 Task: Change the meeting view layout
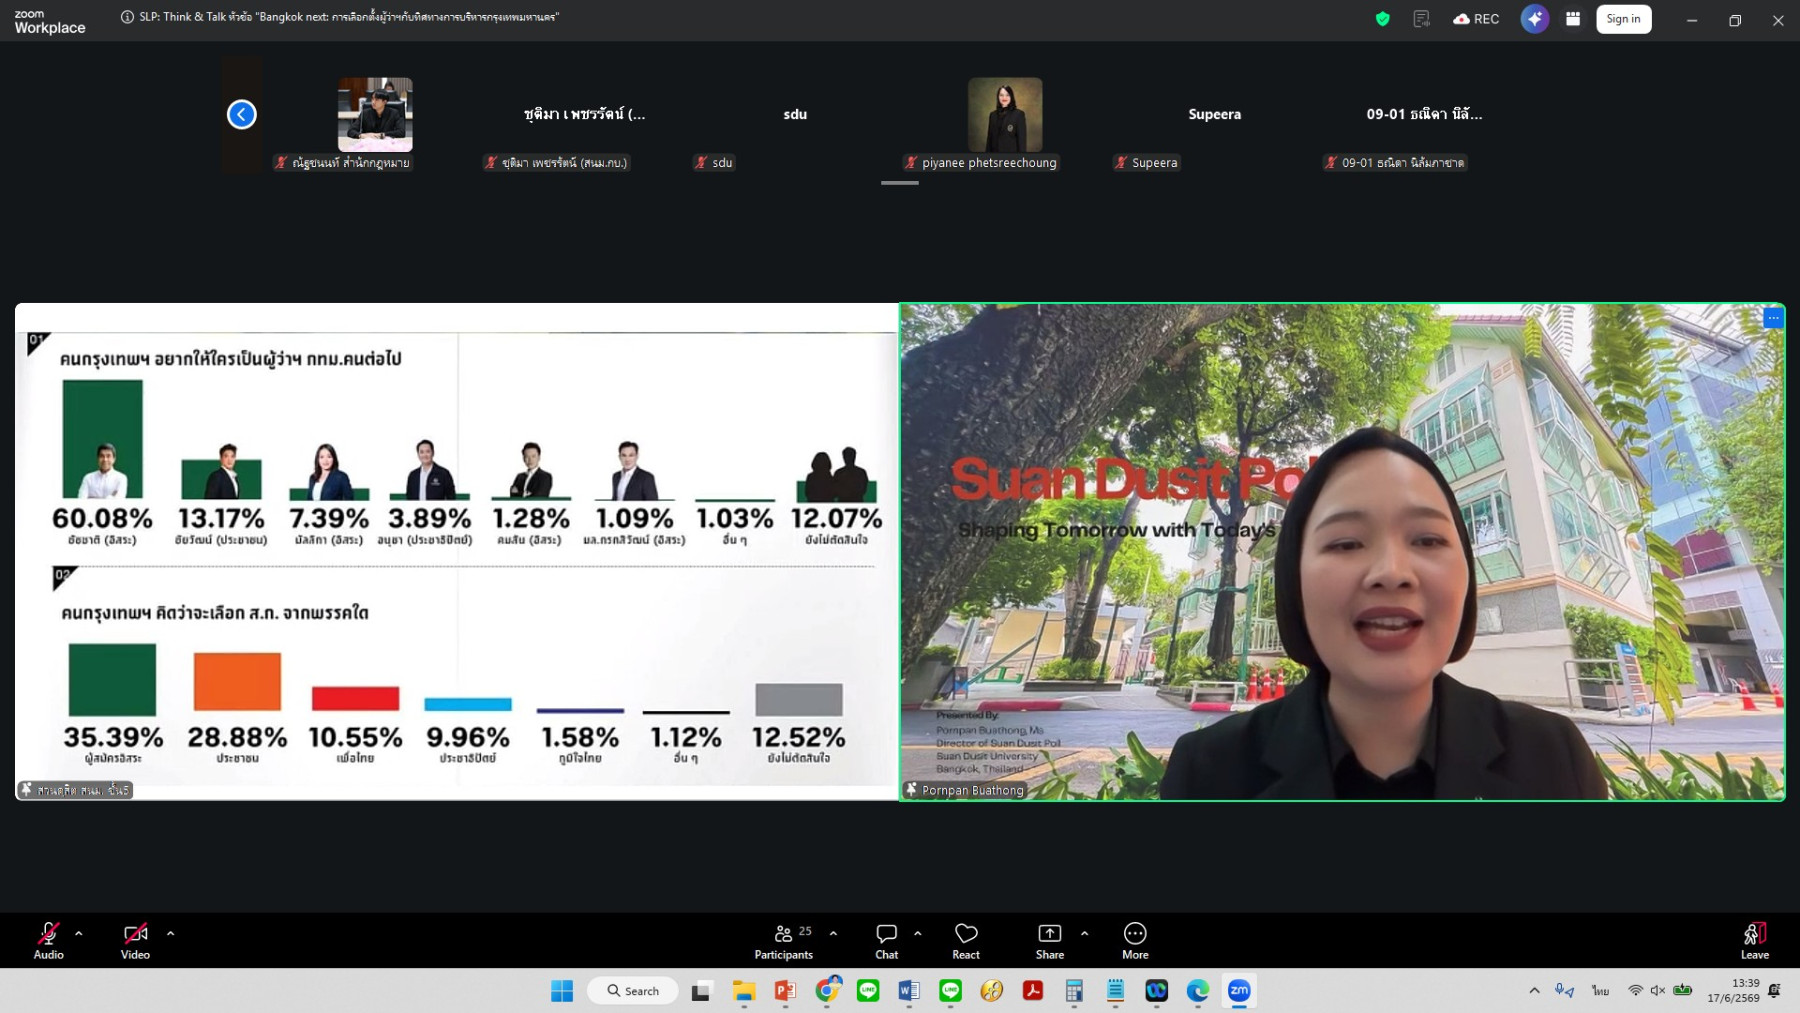[1573, 19]
